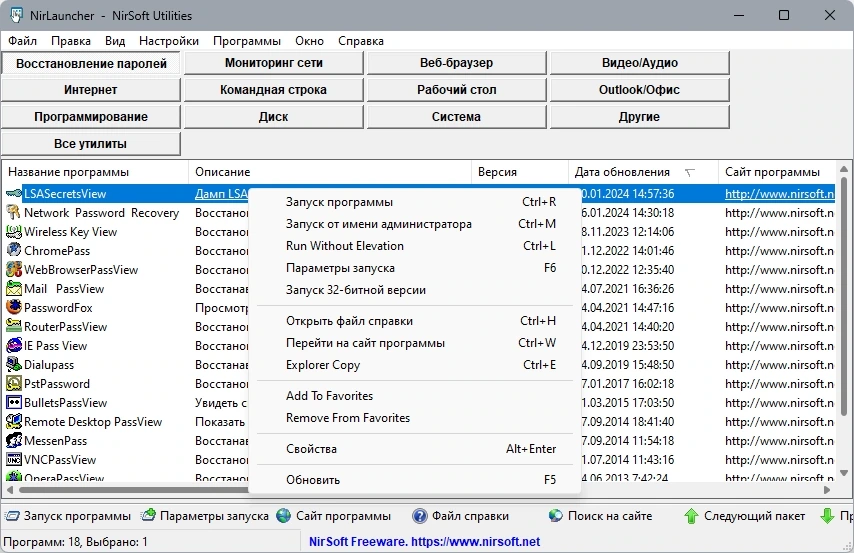Click the PasswordFox icon in list
Screen dimensions: 854x553
14,307
